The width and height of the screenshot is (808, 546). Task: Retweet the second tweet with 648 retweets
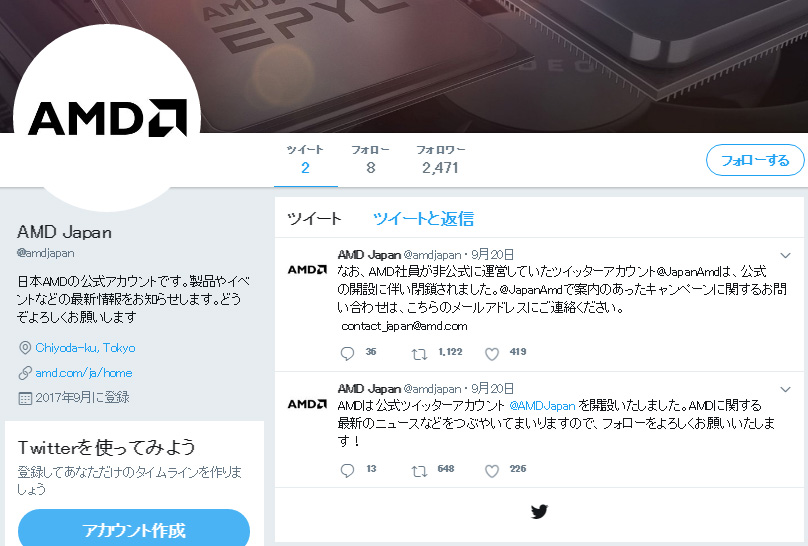coord(419,471)
